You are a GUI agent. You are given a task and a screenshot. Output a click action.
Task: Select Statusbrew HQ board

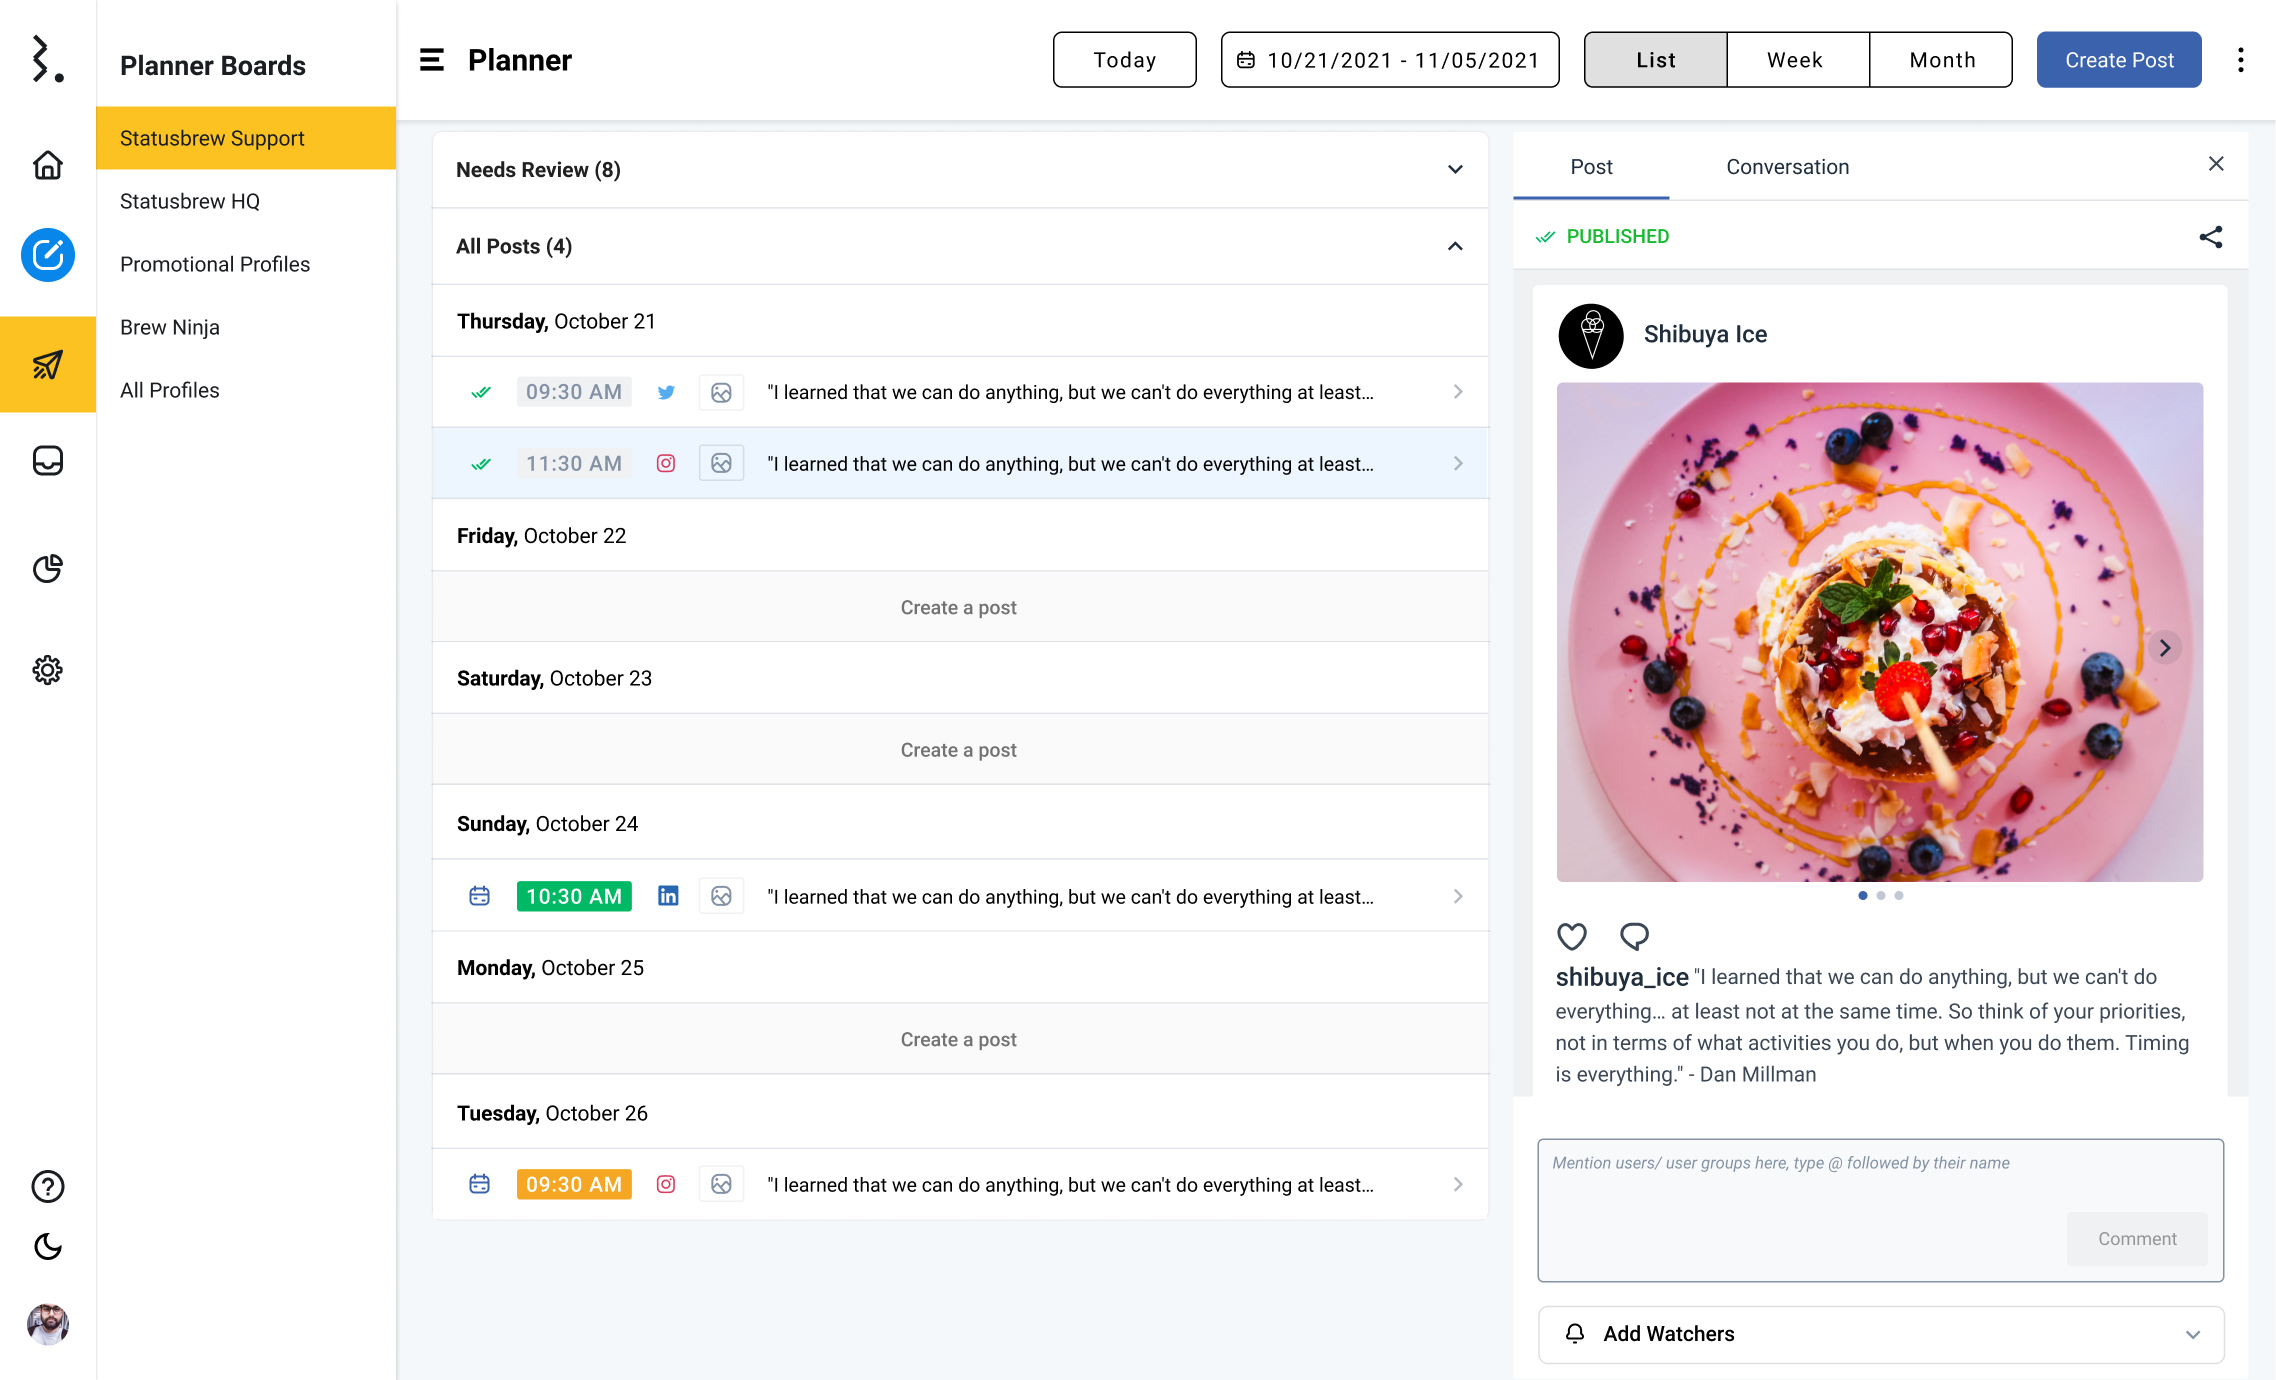[190, 201]
